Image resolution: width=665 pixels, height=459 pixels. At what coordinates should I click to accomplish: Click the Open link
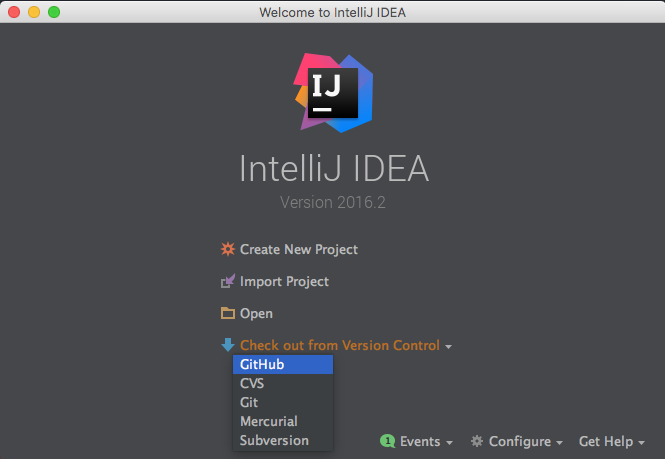pos(256,314)
